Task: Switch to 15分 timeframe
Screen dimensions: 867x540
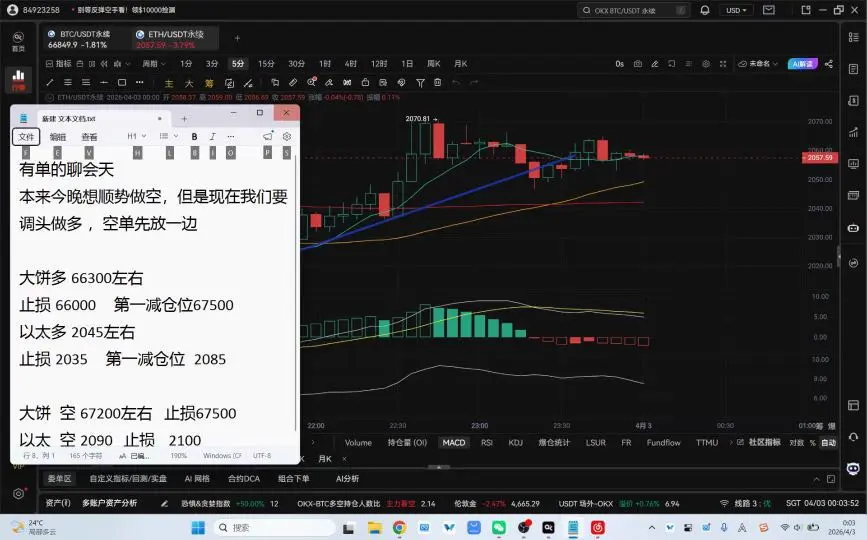Action: pyautogui.click(x=266, y=64)
